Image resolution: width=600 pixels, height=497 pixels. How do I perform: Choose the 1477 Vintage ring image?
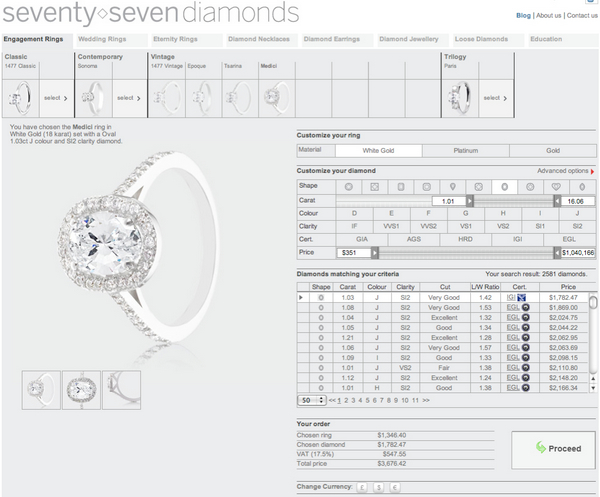(167, 98)
